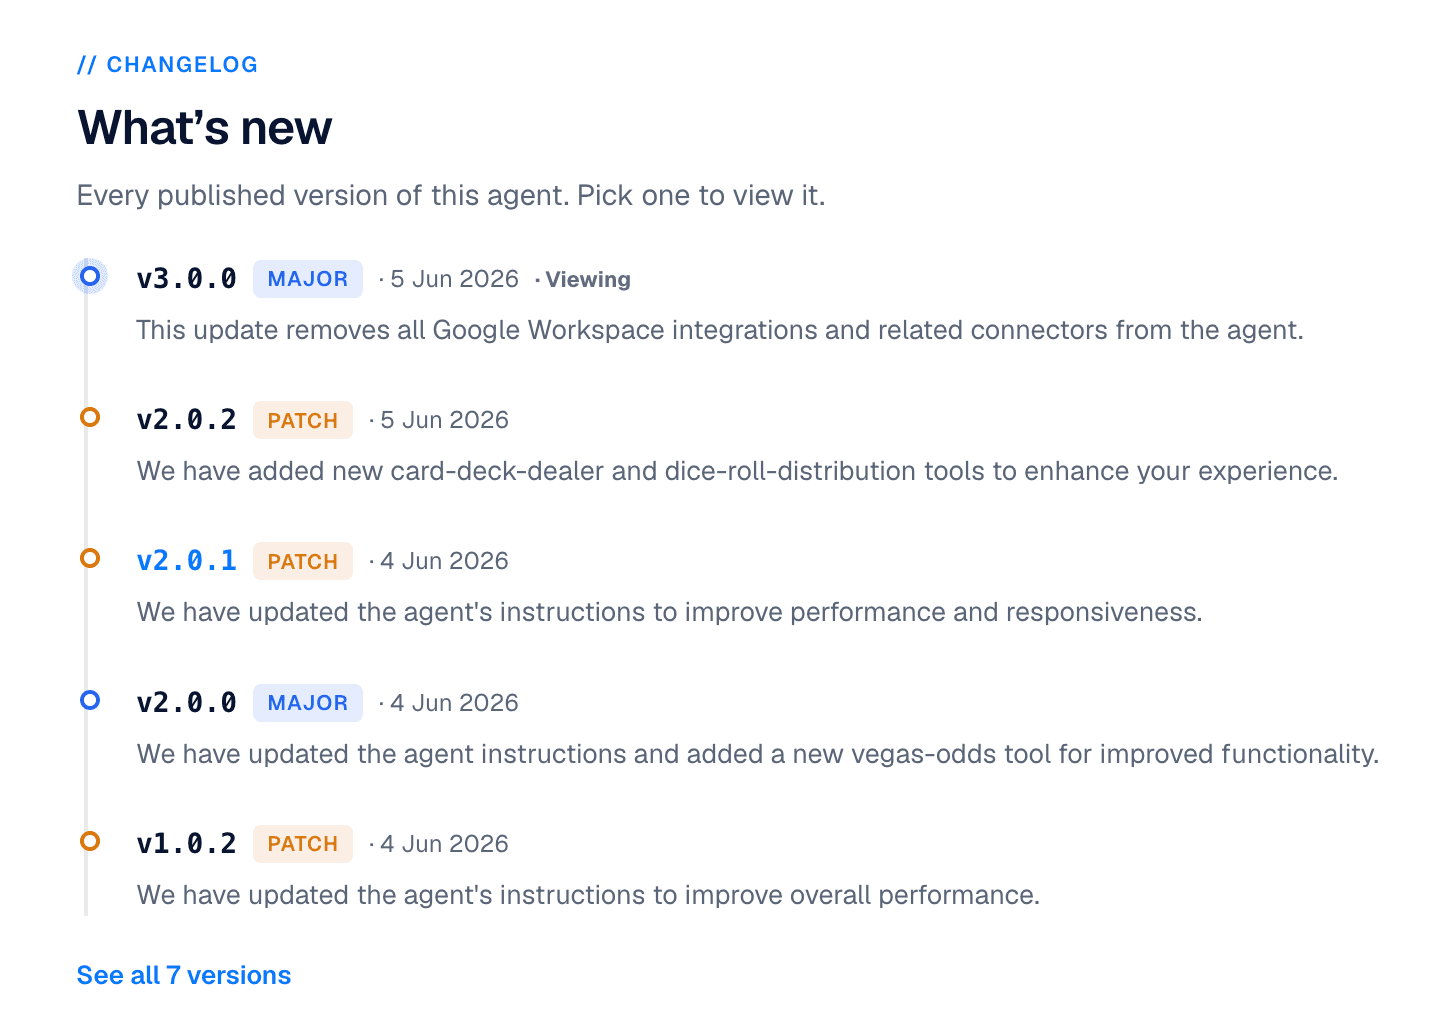Open version v3.0.0 heading
This screenshot has width=1438, height=1034.
pos(186,279)
